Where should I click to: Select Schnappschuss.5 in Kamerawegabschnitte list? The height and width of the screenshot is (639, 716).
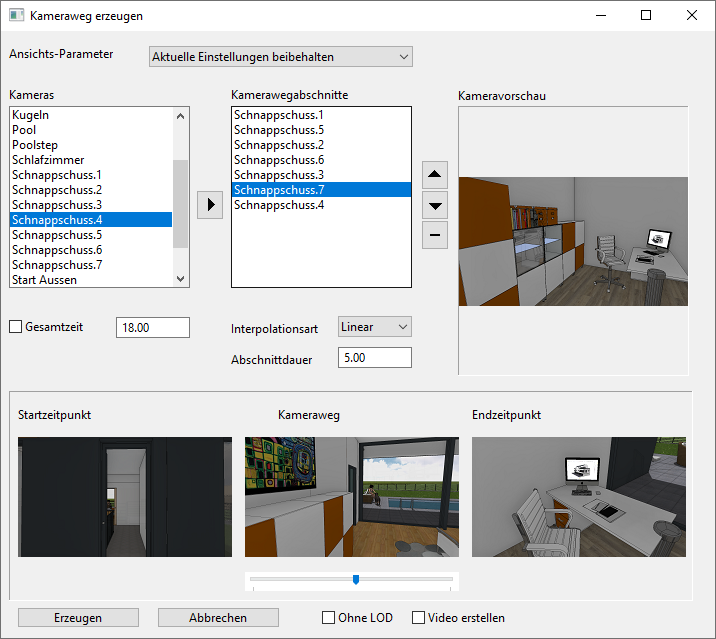click(279, 130)
